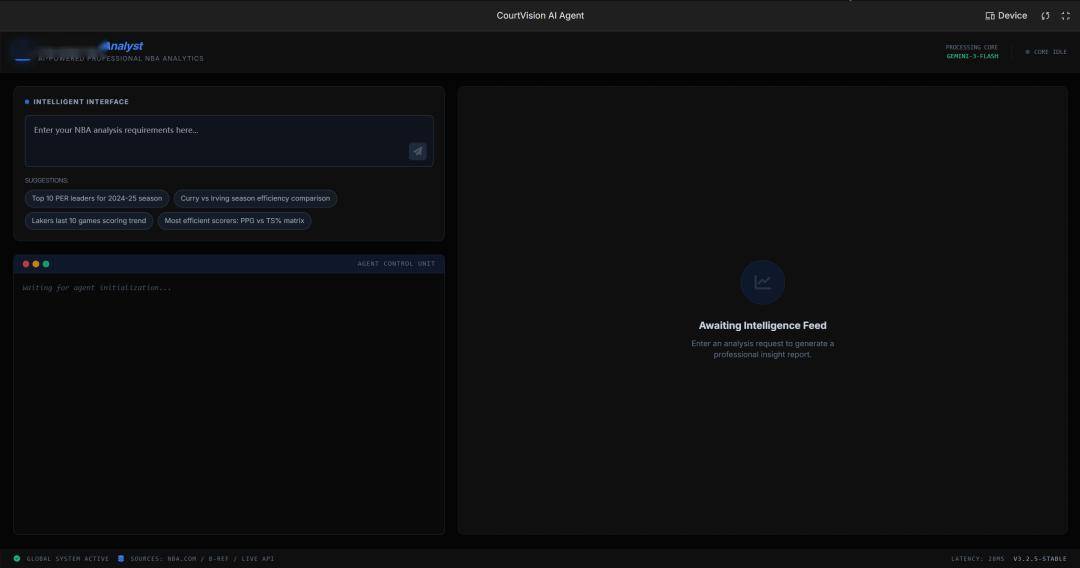1080x568 pixels.
Task: Click the reload icon beside Device
Action: tap(1045, 16)
